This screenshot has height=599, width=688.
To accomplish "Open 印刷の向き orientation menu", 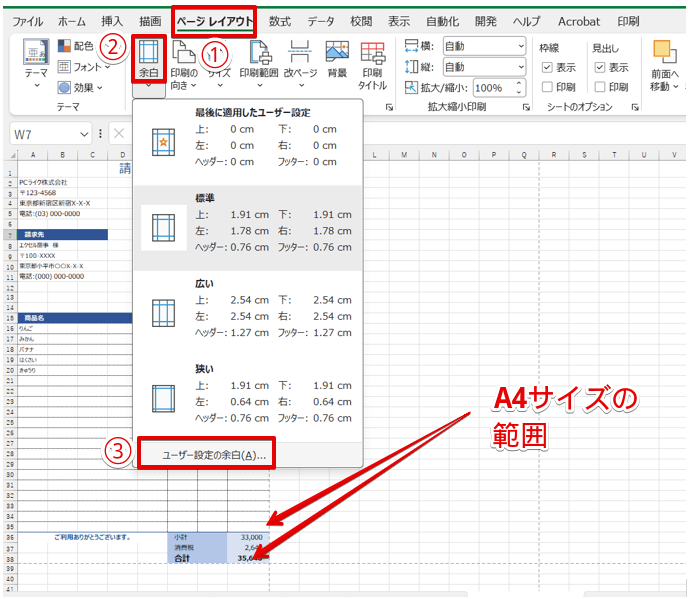I will point(184,64).
